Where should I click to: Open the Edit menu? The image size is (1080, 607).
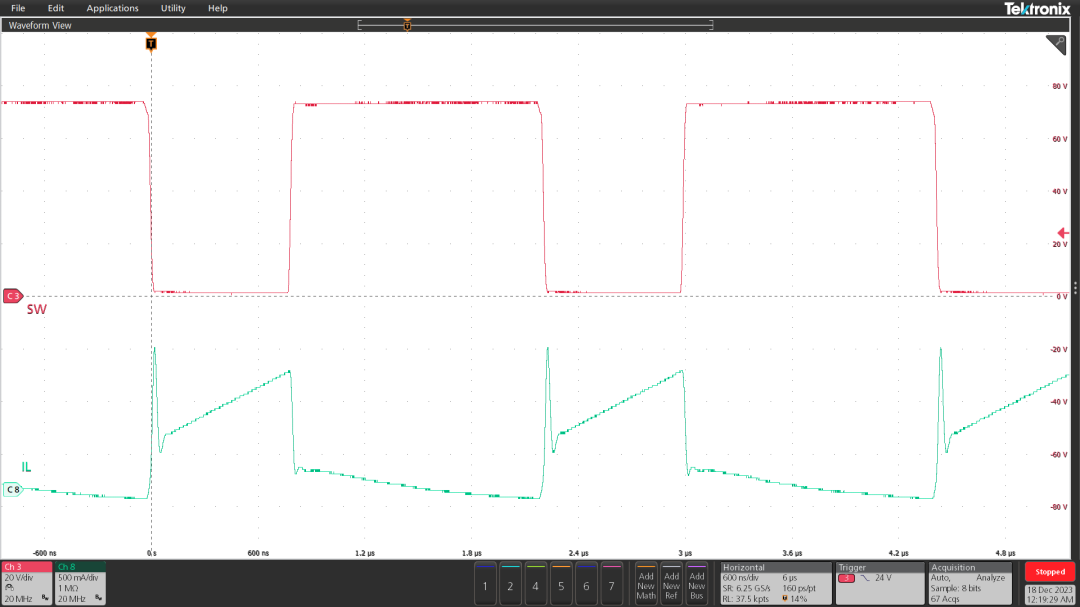point(56,8)
